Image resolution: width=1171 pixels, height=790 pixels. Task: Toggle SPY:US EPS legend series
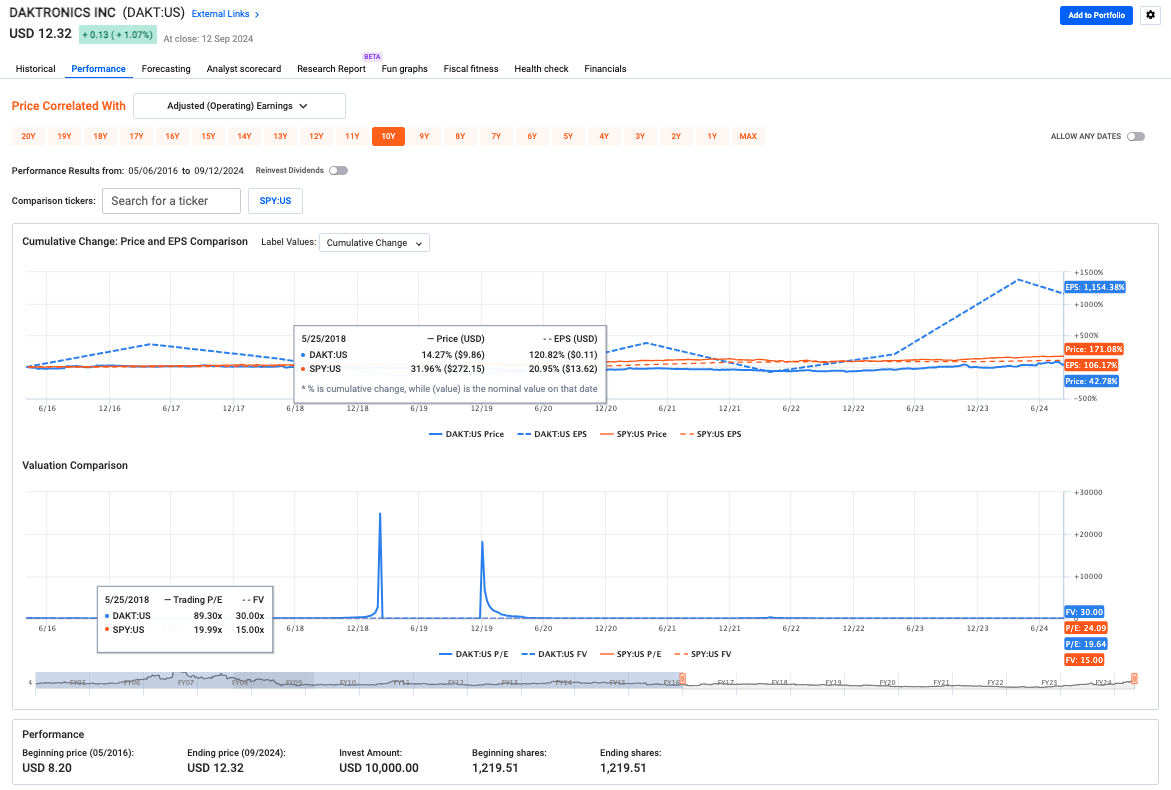point(710,434)
